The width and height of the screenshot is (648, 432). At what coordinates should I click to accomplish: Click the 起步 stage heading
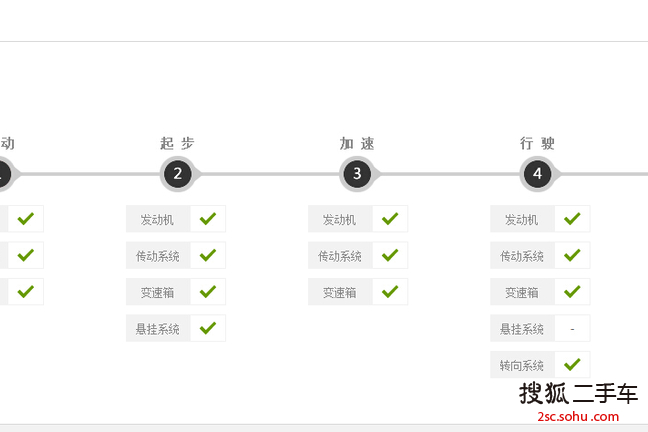point(177,143)
